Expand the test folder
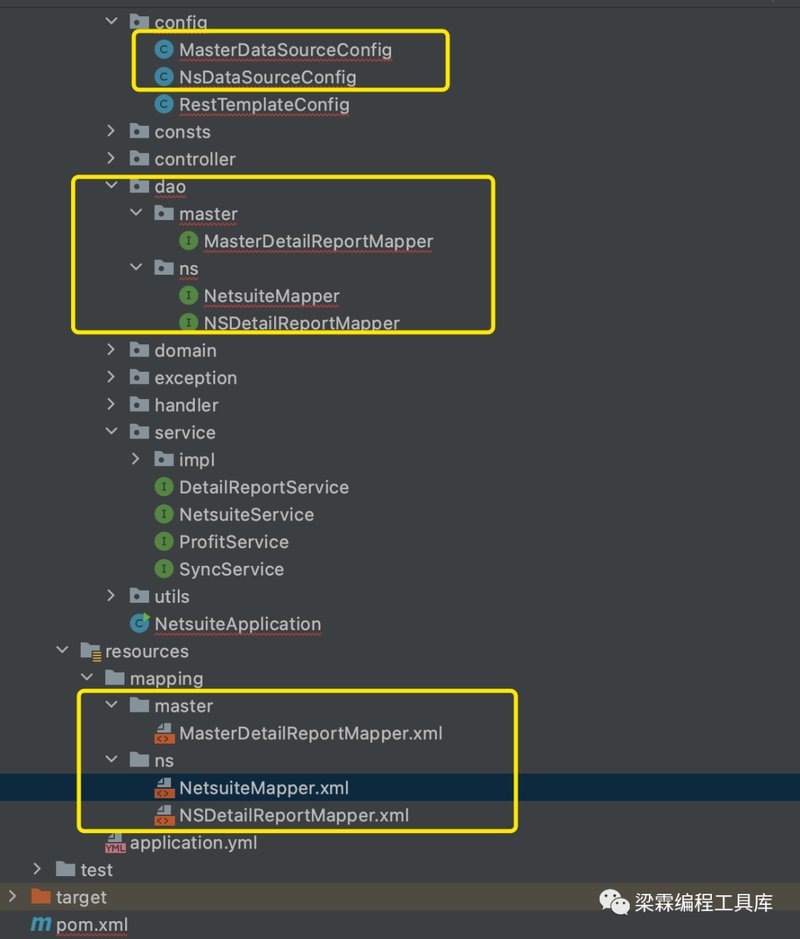Viewport: 800px width, 939px height. 37,869
